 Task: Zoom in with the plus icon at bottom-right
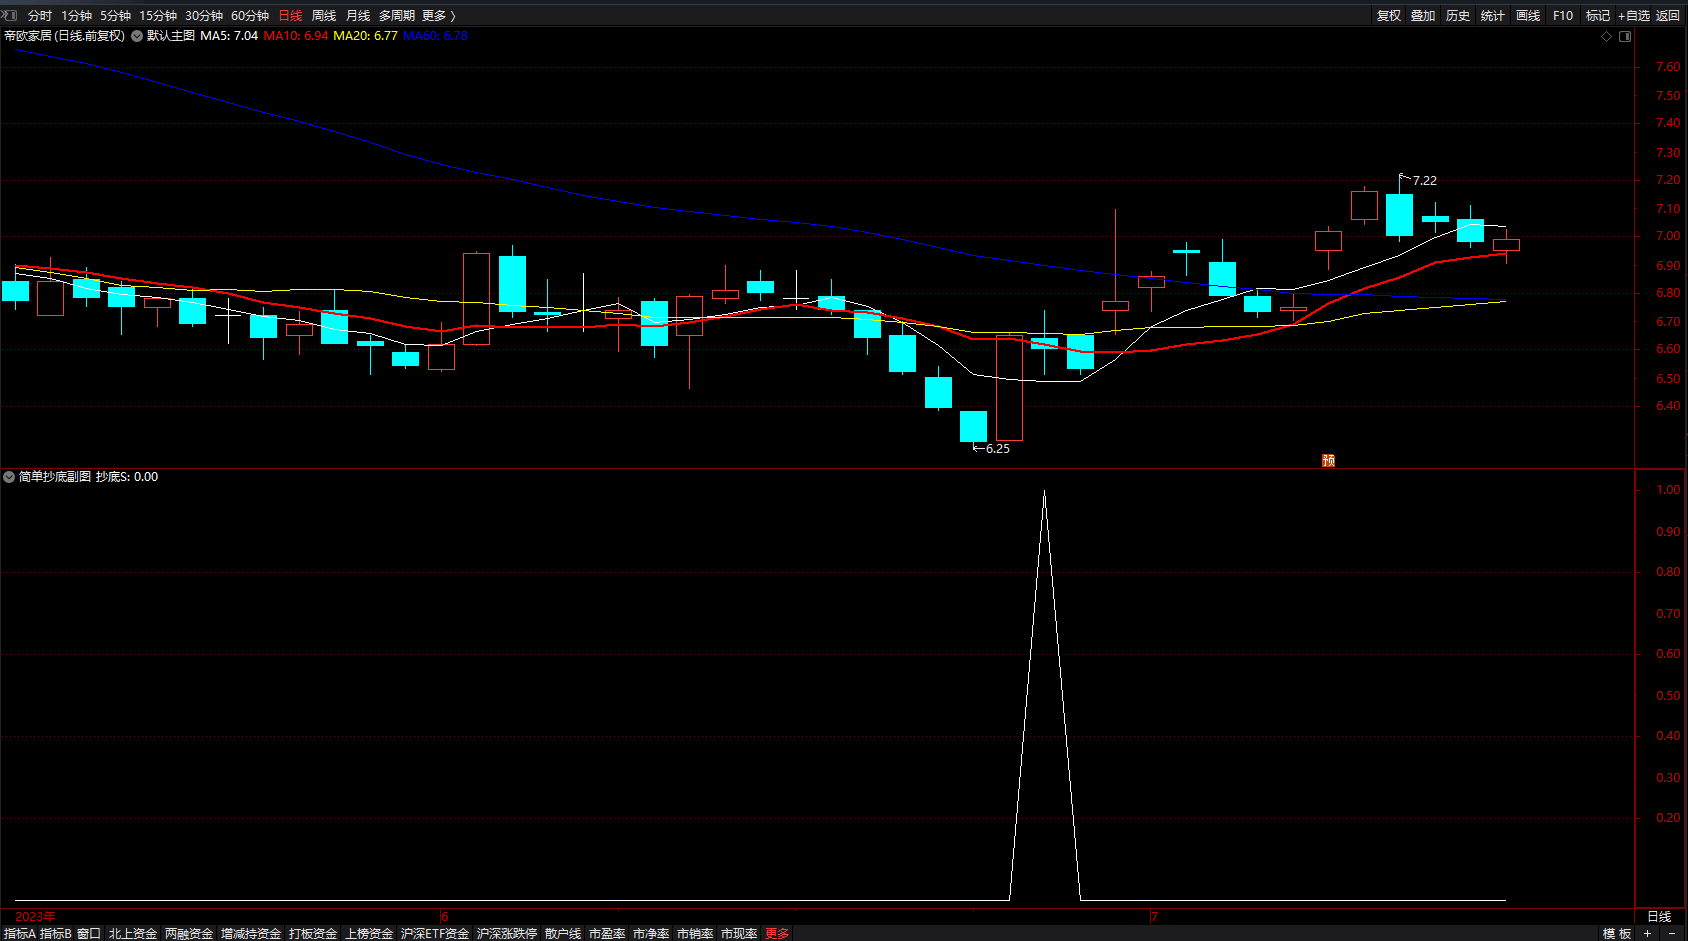[x=1647, y=933]
